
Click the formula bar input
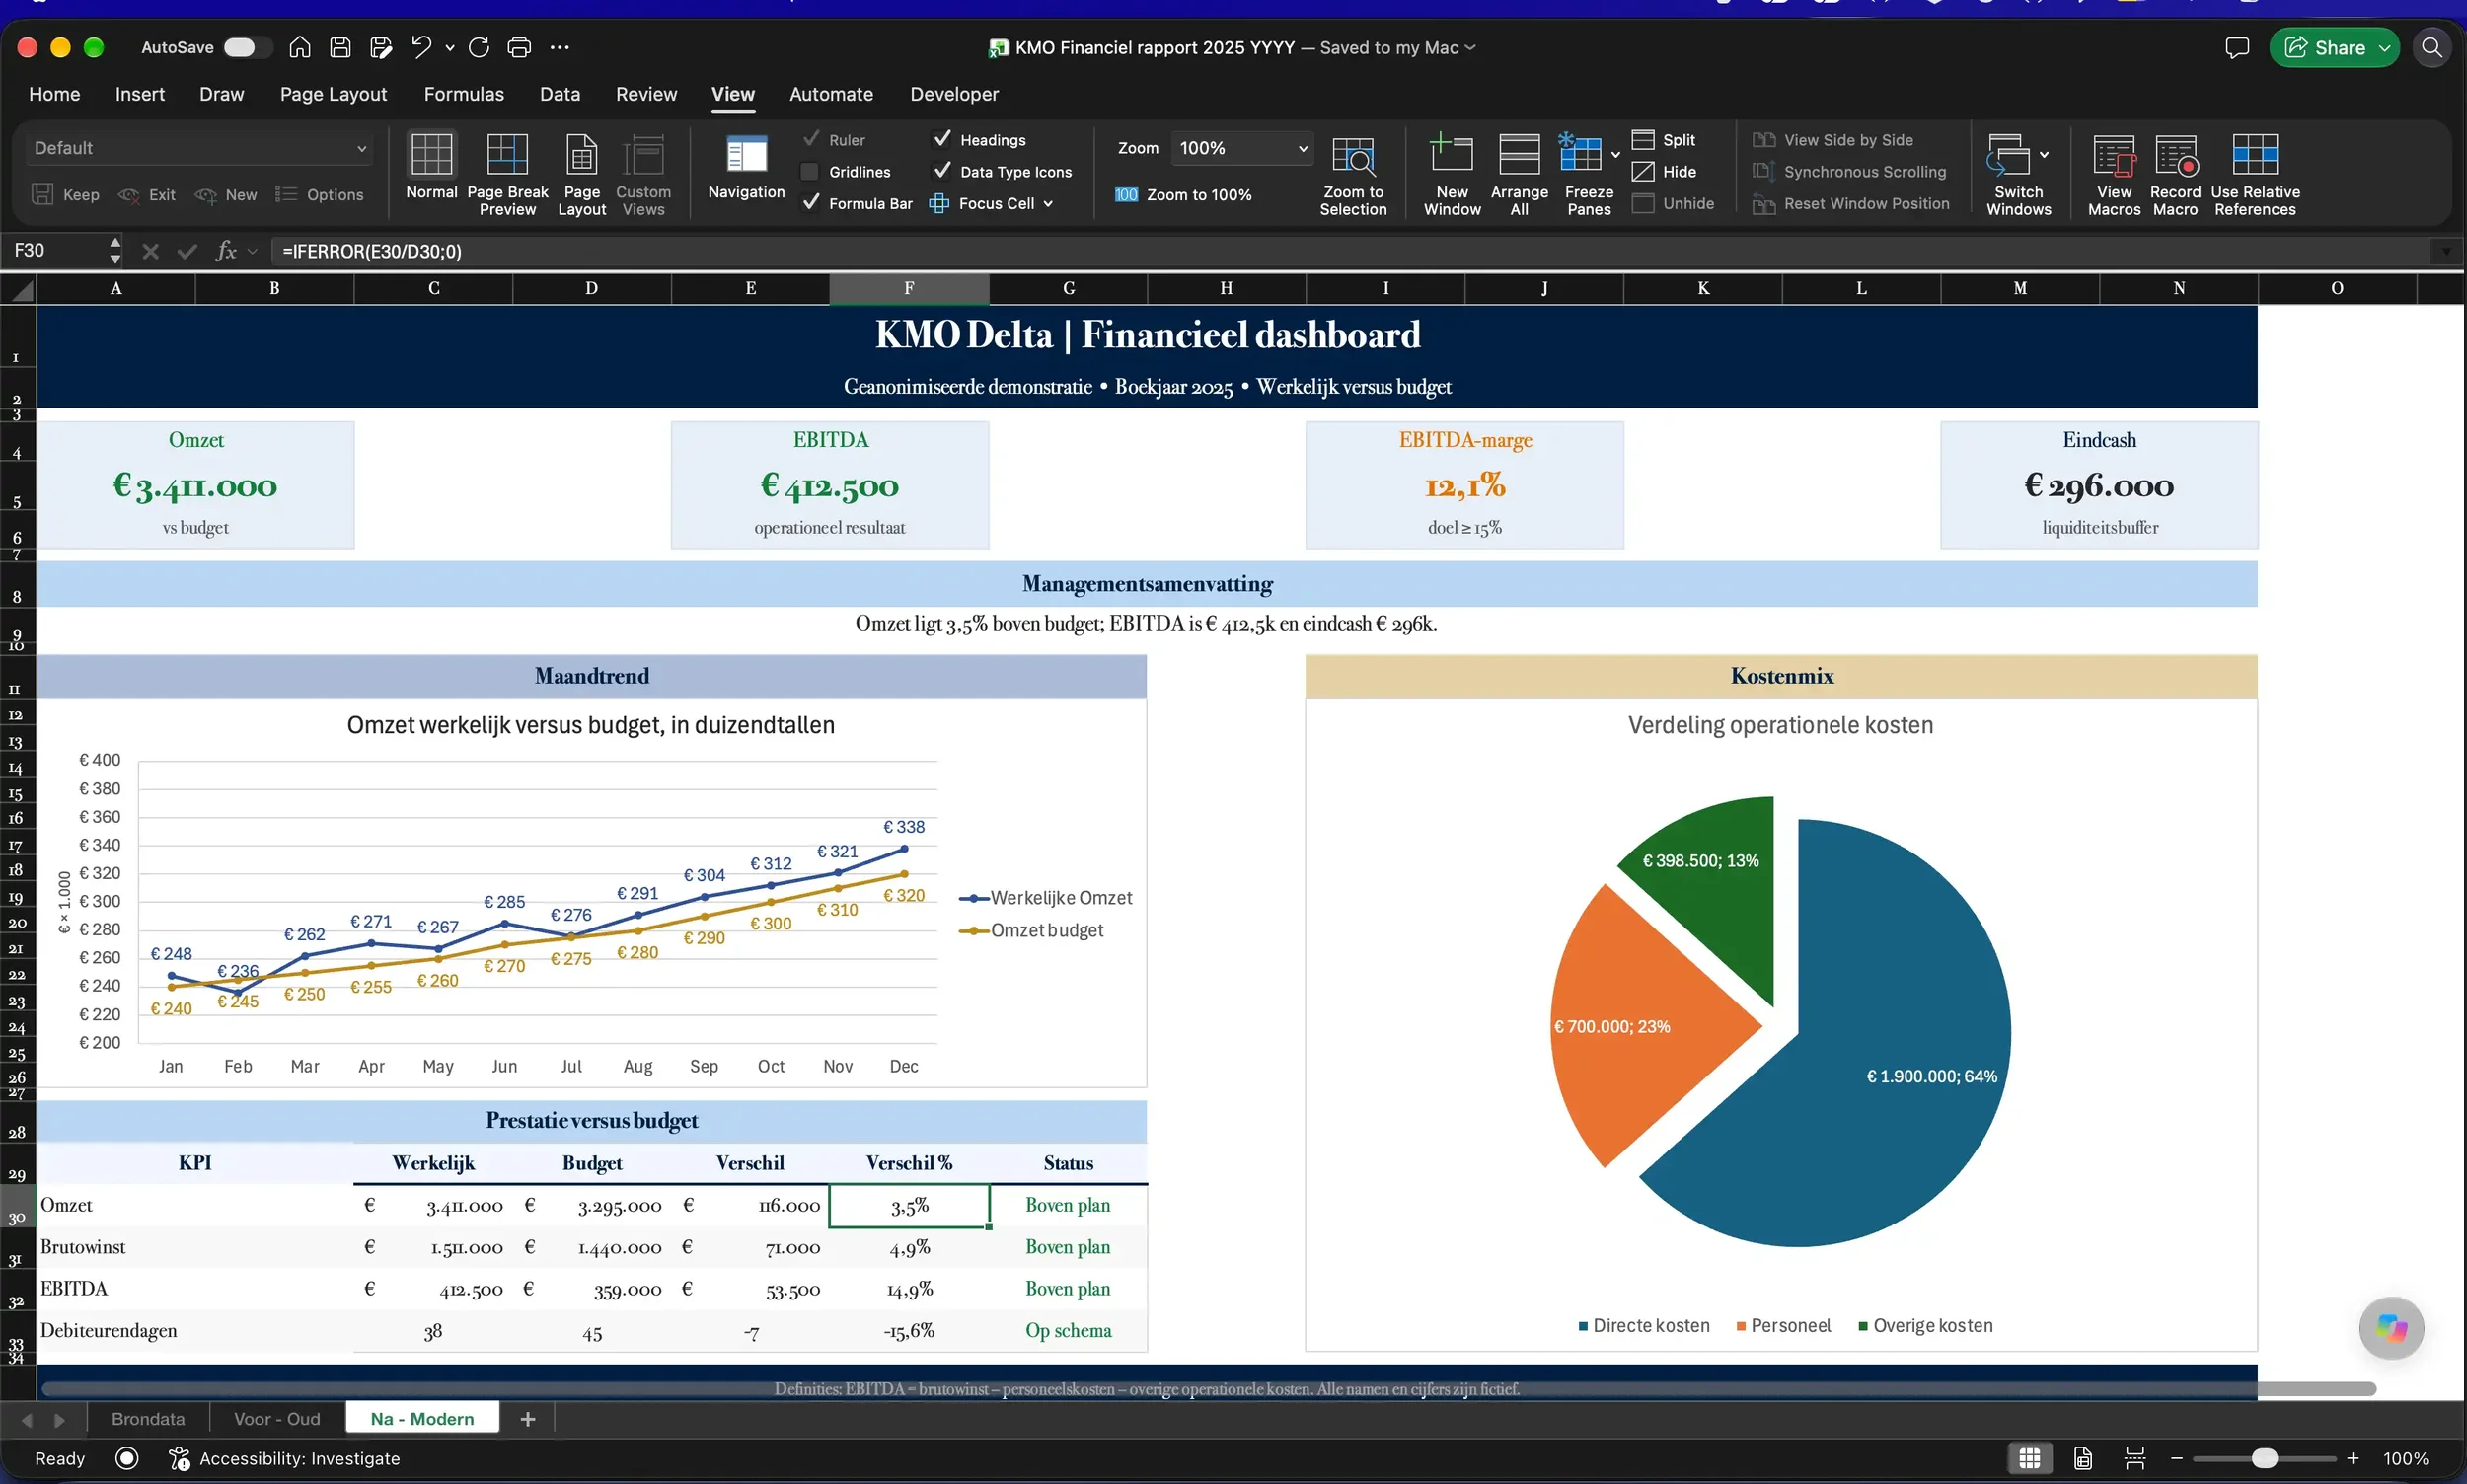(x=1350, y=251)
